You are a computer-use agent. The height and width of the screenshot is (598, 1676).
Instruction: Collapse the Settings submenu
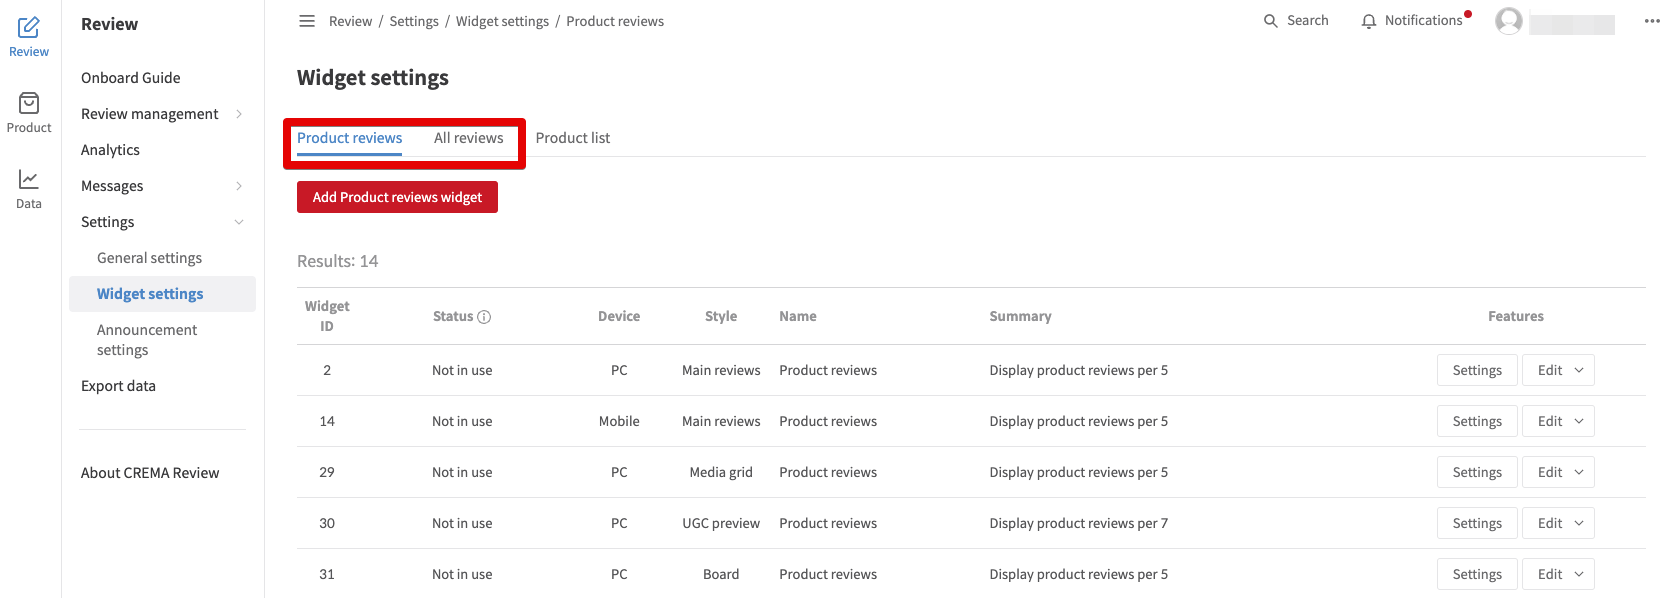[239, 222]
